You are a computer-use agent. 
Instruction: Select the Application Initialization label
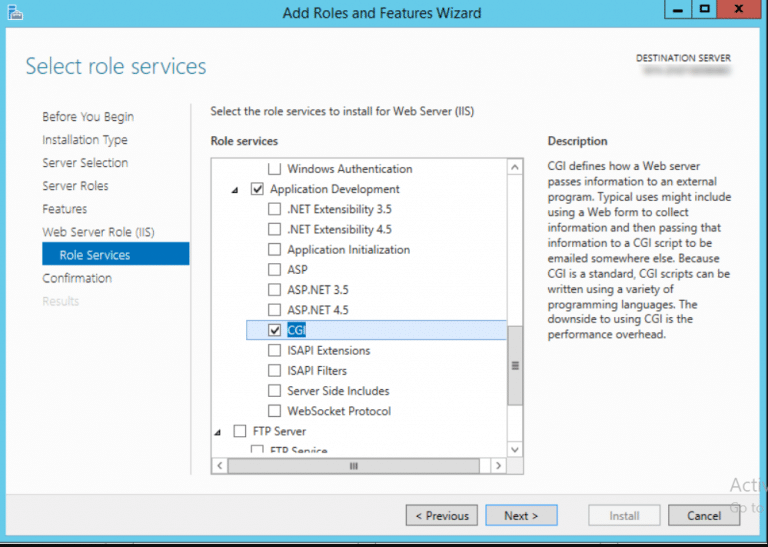coord(348,249)
